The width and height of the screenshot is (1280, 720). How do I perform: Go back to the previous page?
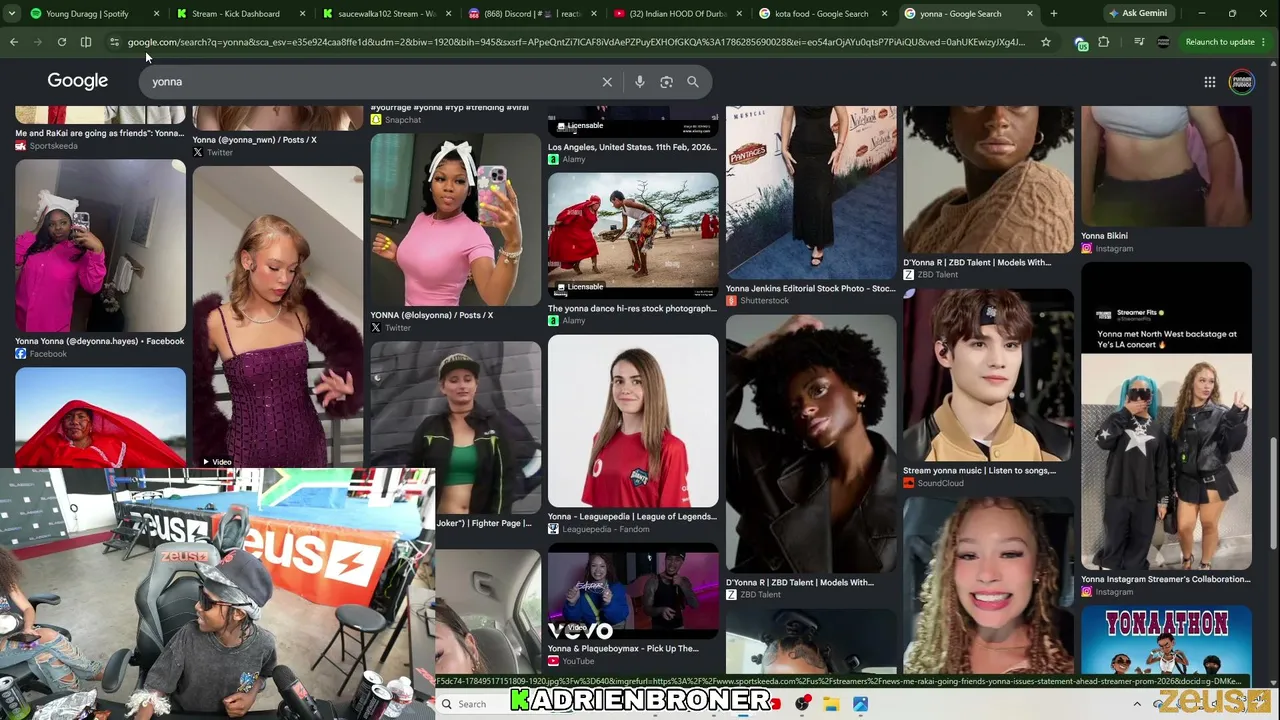click(14, 42)
